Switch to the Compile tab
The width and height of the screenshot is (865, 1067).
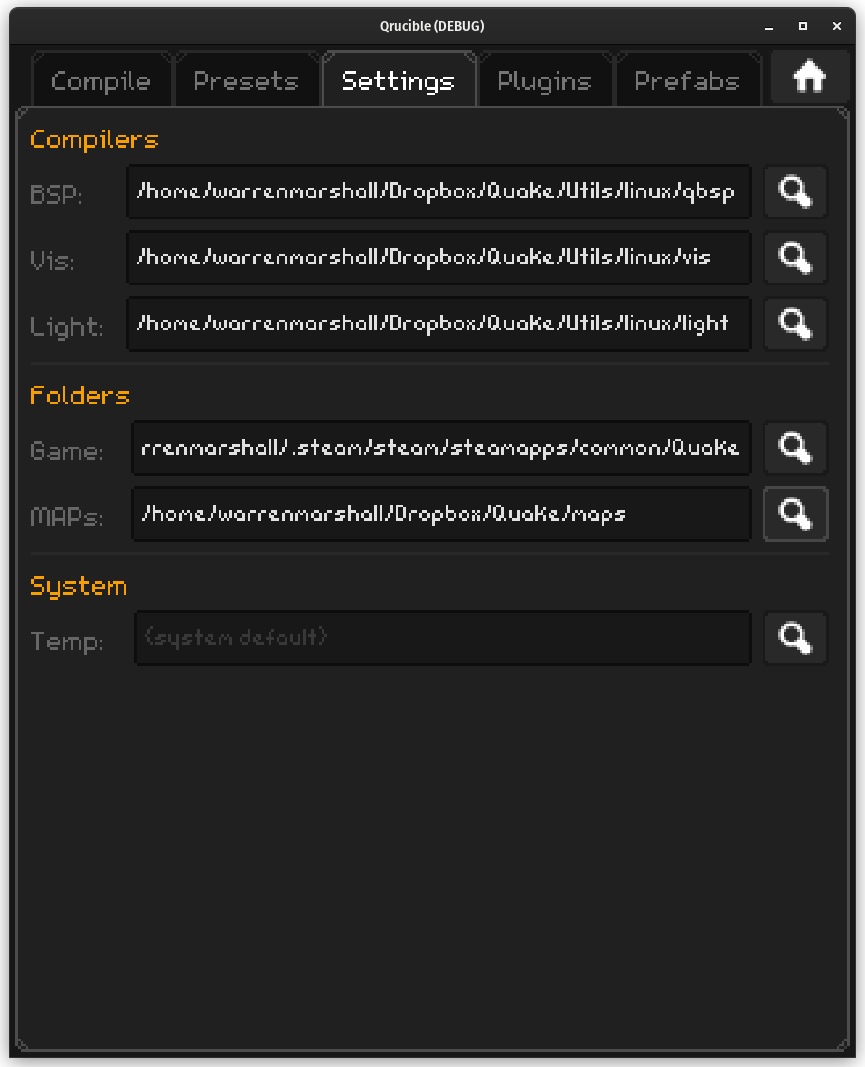click(101, 81)
